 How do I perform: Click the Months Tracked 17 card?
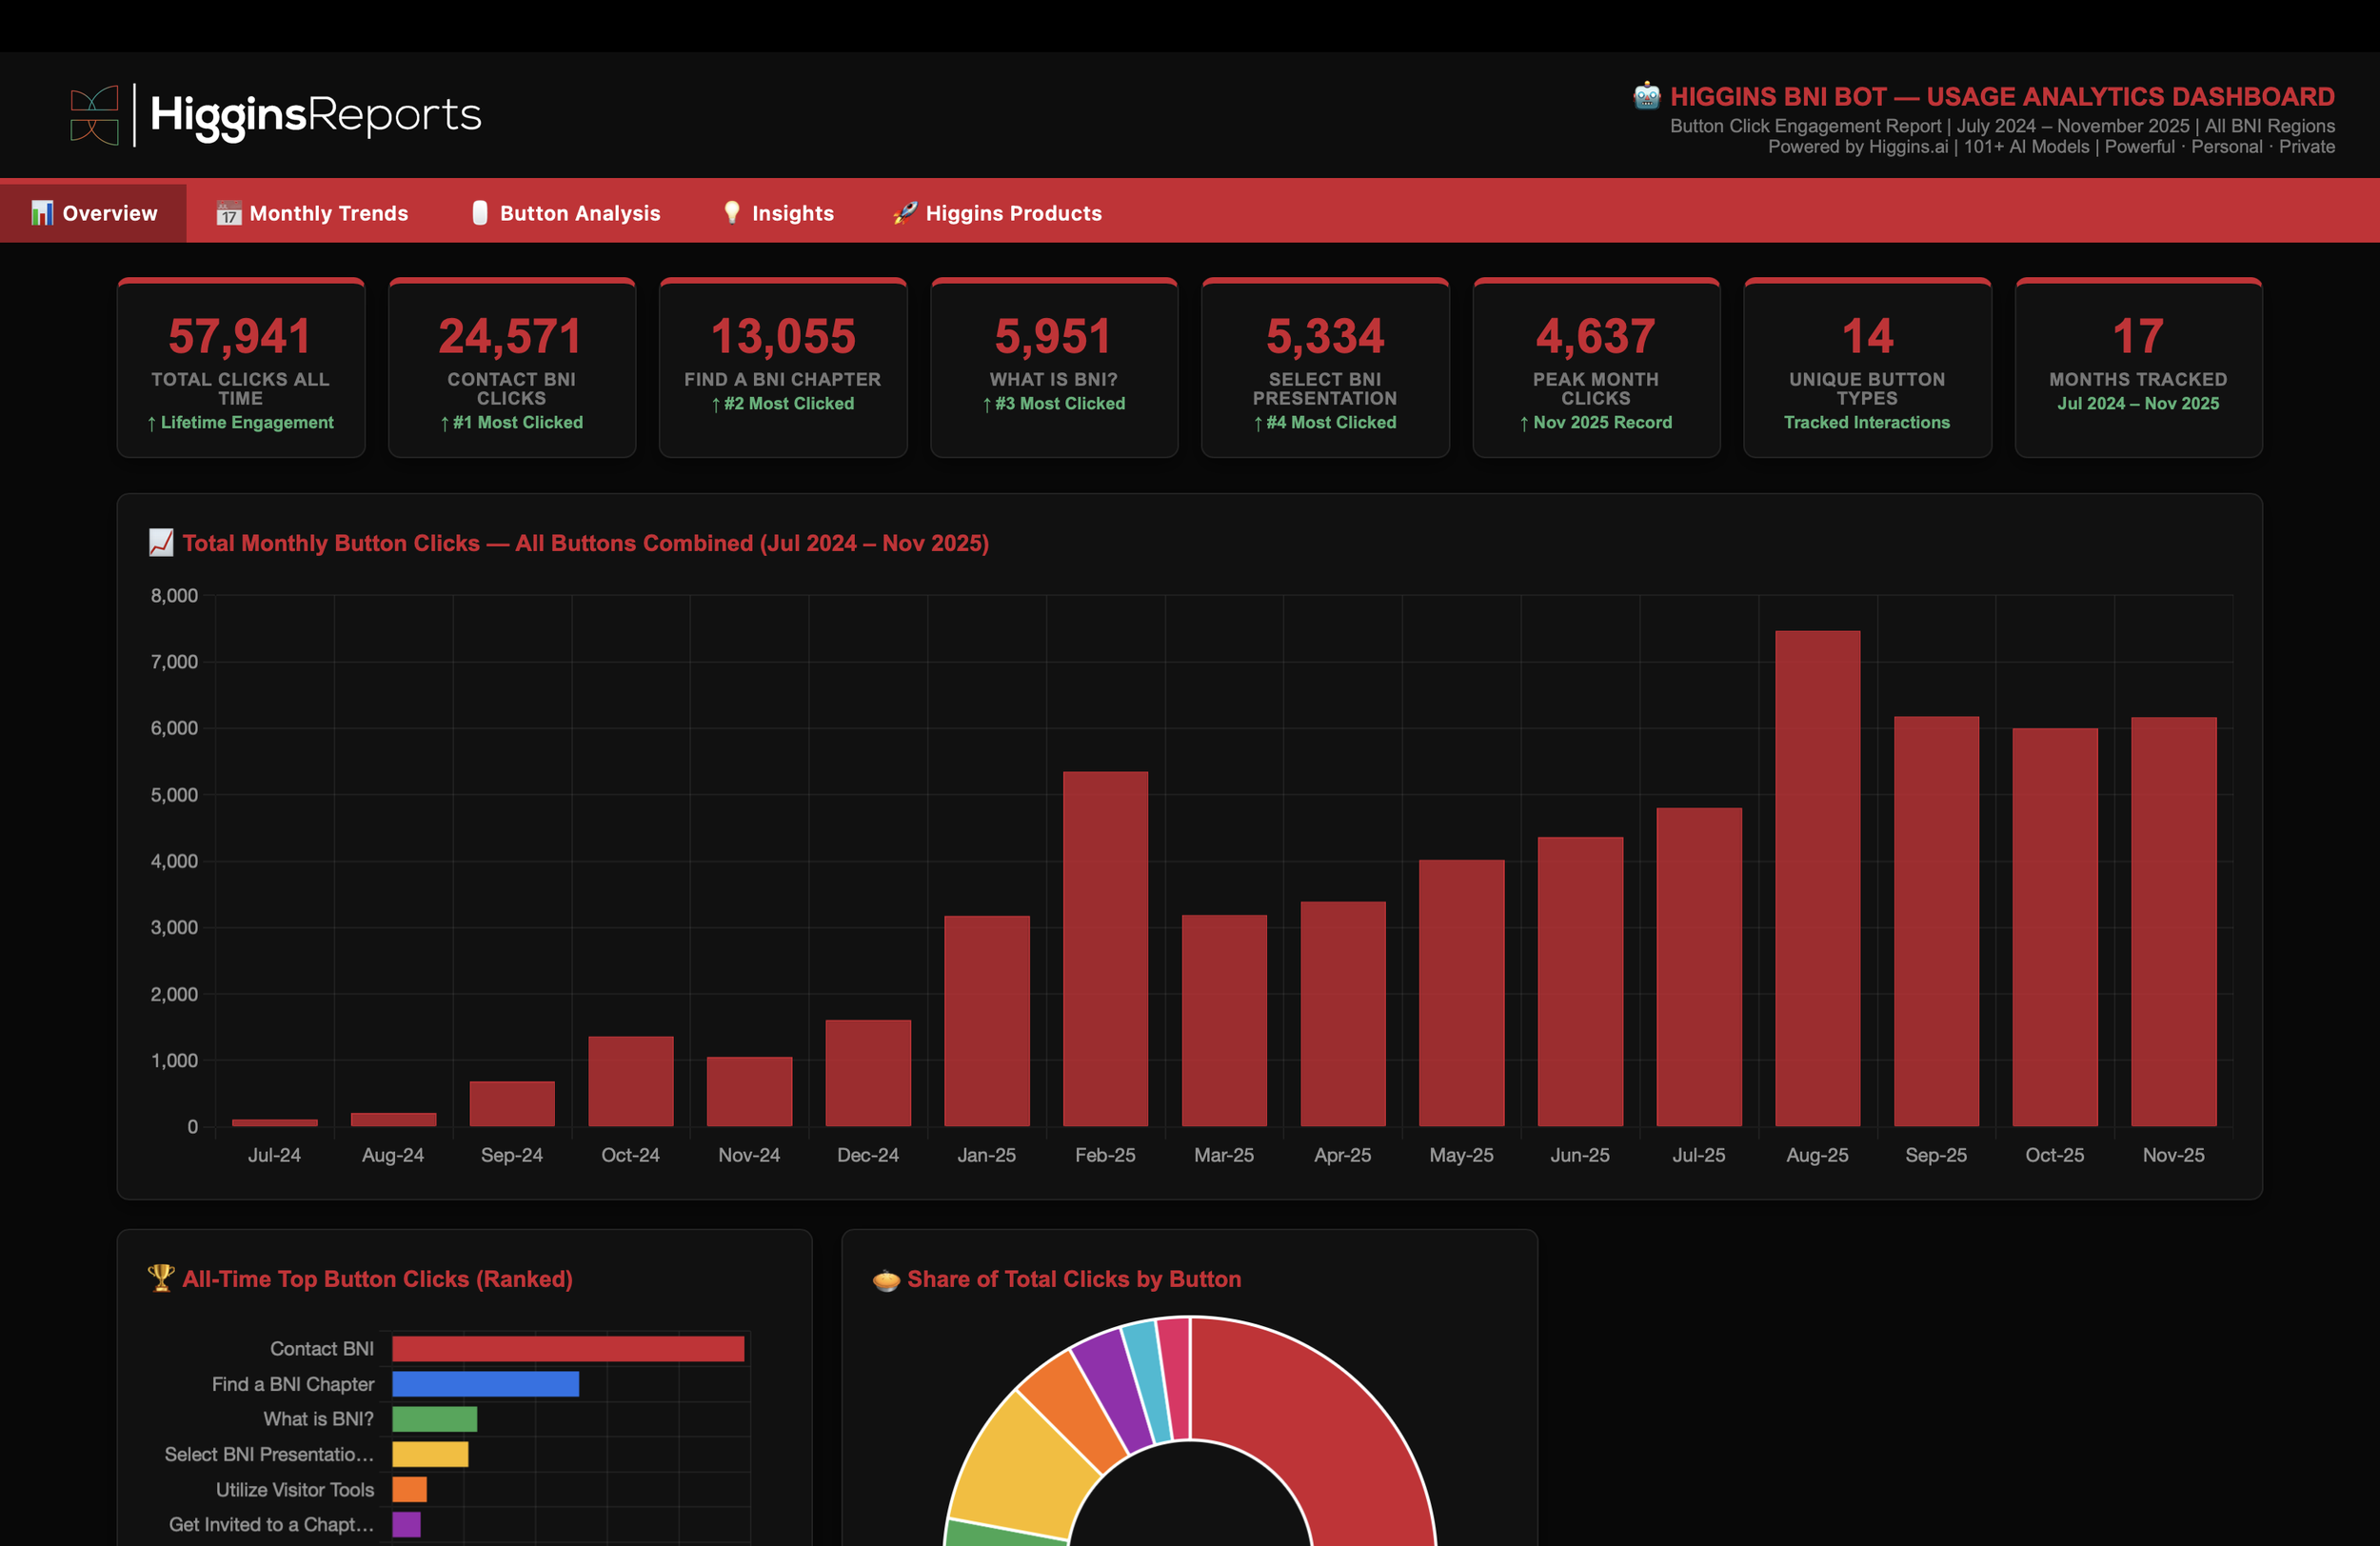click(2138, 368)
